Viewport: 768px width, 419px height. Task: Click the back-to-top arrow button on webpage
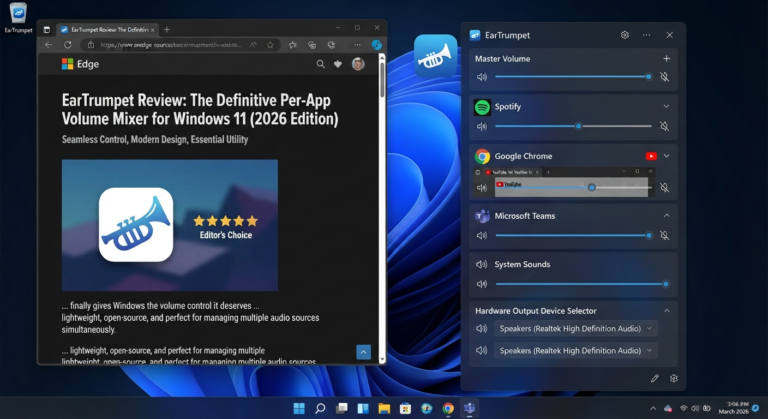[x=363, y=352]
